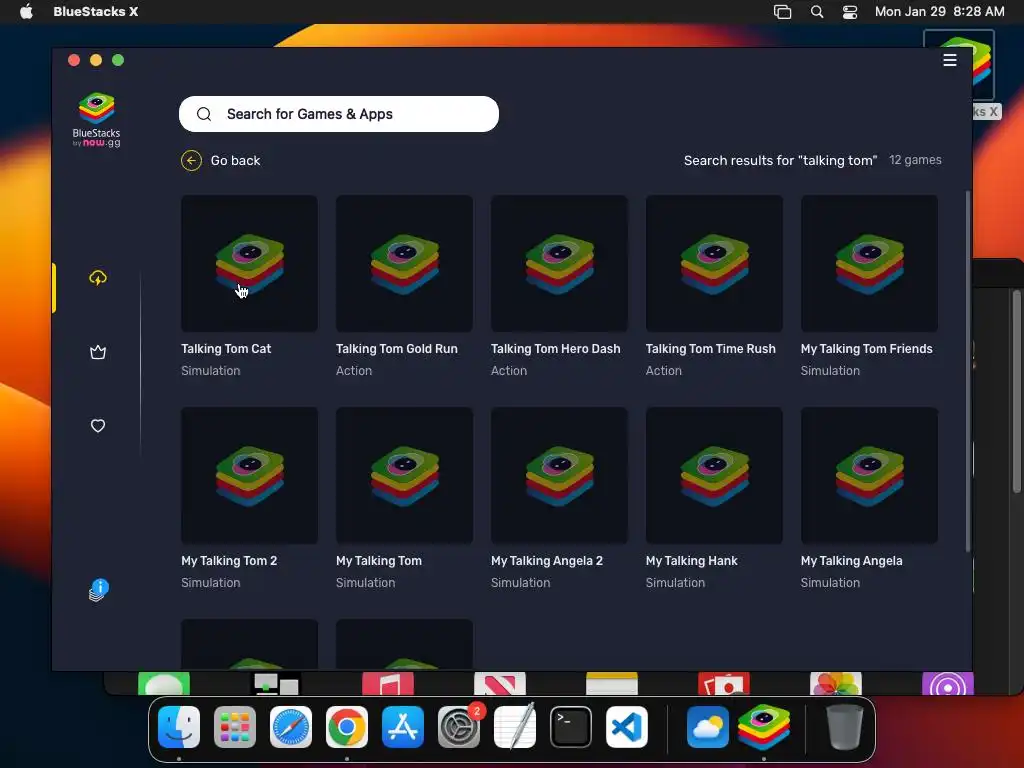Viewport: 1024px width, 768px height.
Task: Click the My Talking Angela 2 title
Action: click(547, 561)
